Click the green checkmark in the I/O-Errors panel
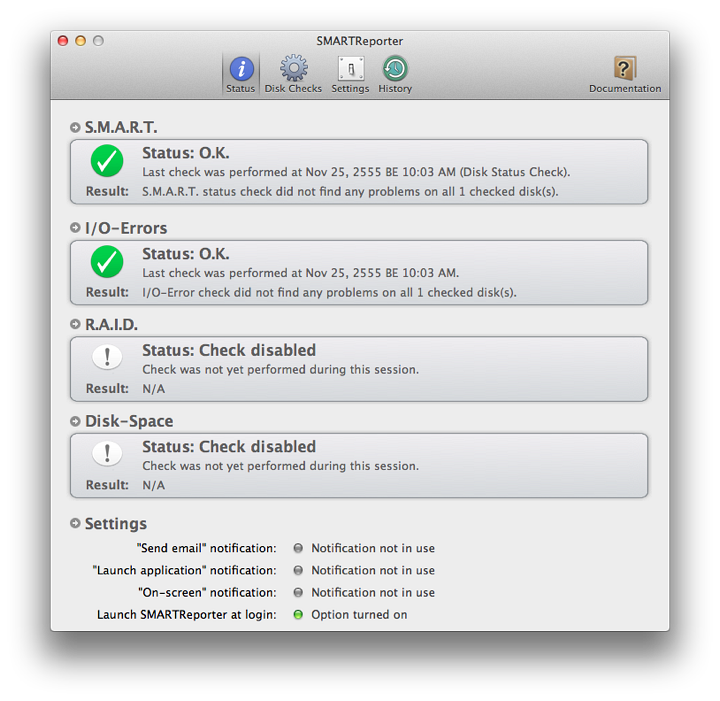The height and width of the screenshot is (701, 720). pyautogui.click(x=107, y=262)
